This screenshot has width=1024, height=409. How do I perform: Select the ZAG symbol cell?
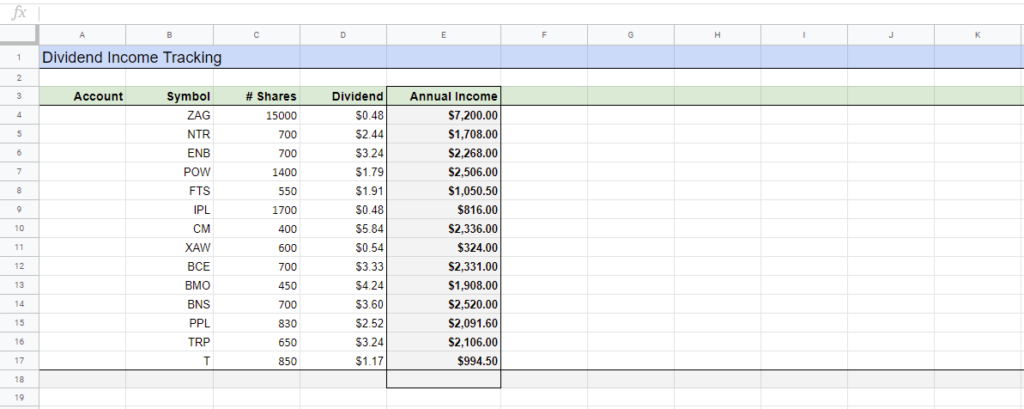(169, 116)
